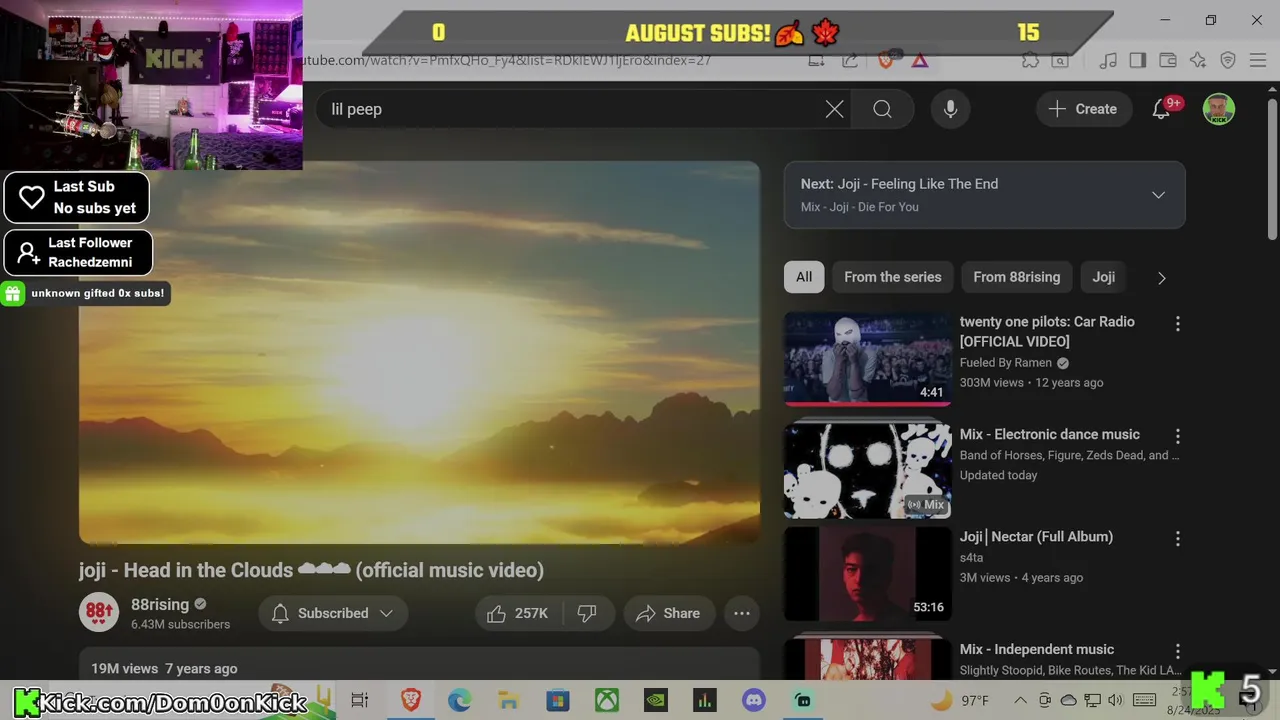Screen dimensions: 1280x720
Task: Open the Subscribed notification dropdown
Action: [333, 613]
